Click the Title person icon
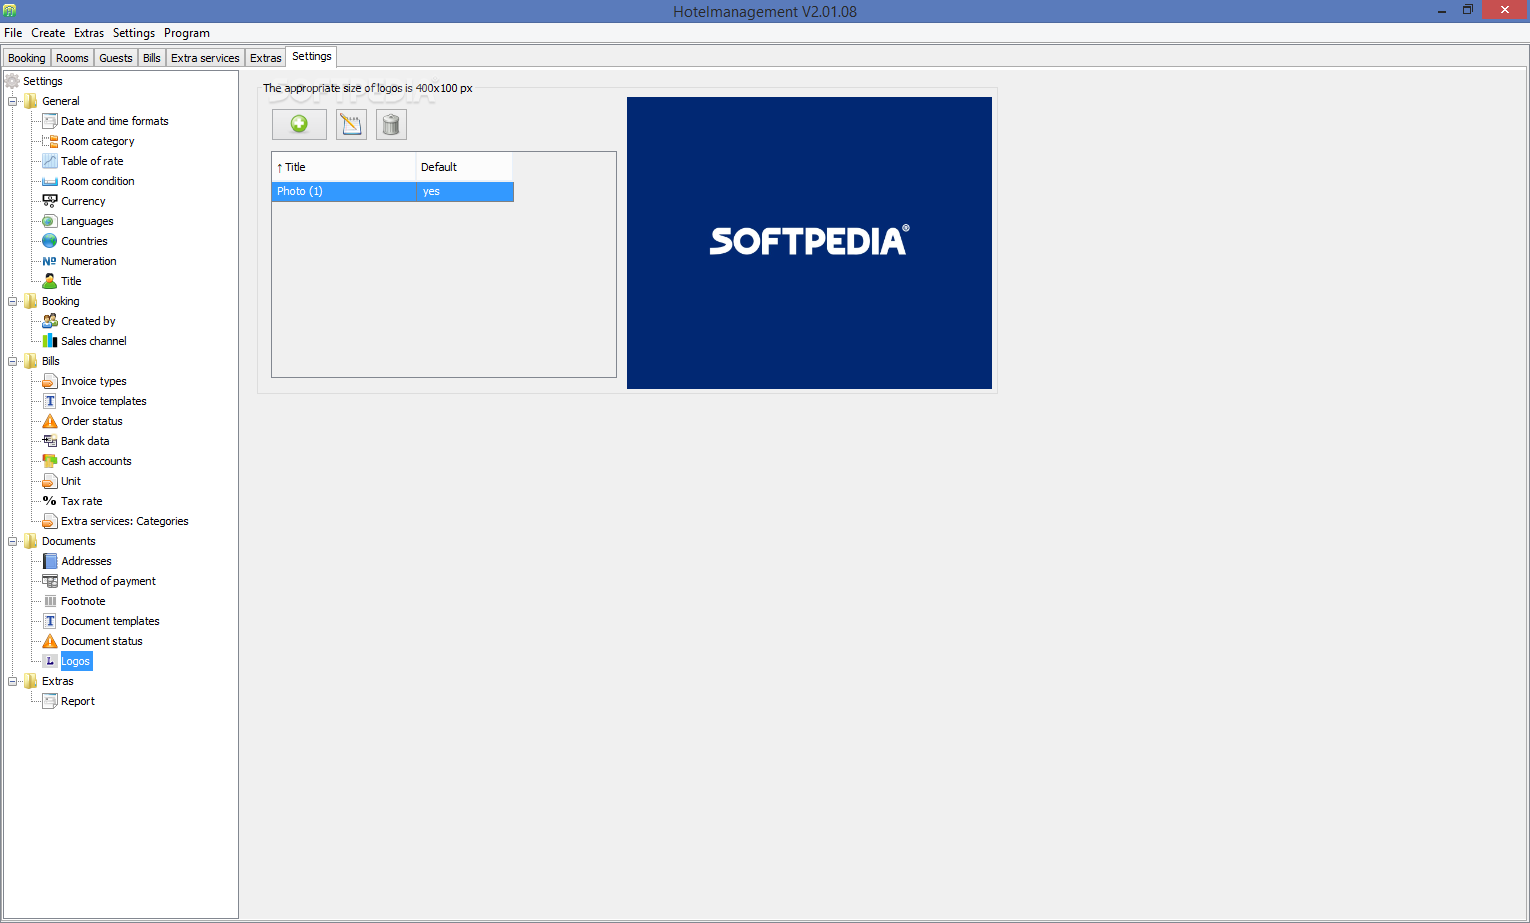Viewport: 1530px width, 923px height. [50, 281]
